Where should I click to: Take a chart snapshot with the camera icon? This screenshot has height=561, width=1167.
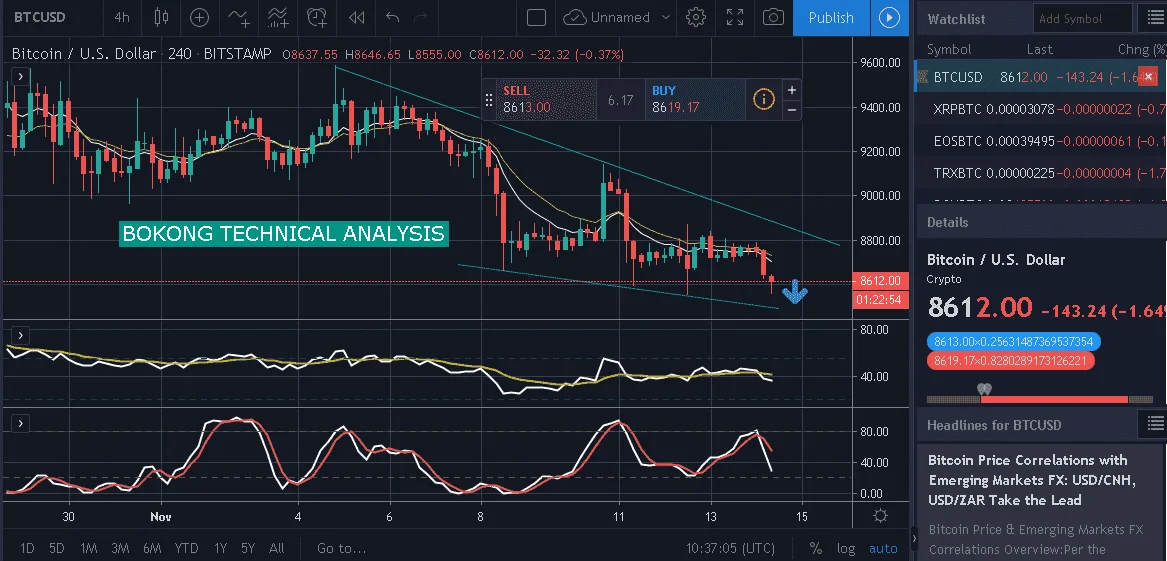[x=773, y=17]
